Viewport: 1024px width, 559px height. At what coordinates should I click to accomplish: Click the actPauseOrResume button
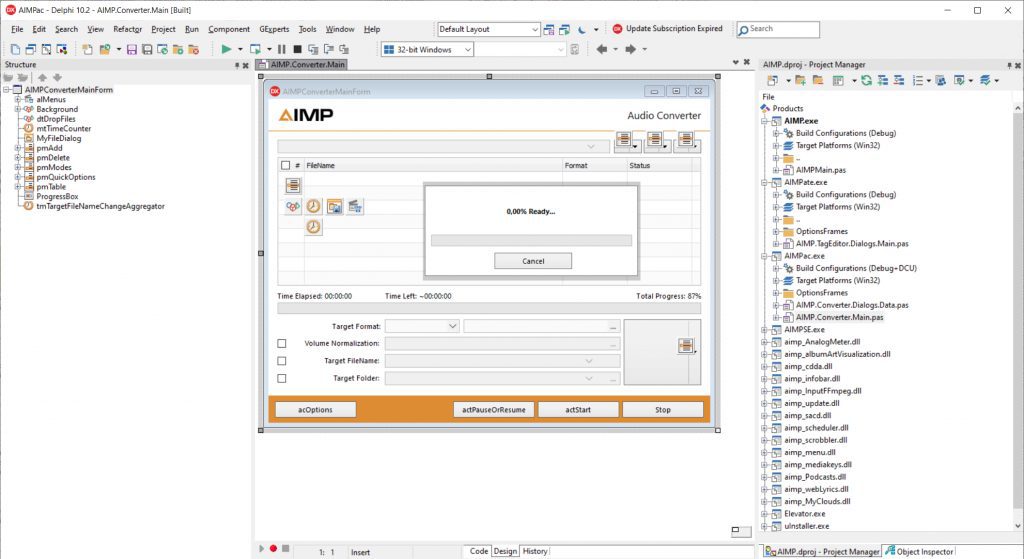pyautogui.click(x=494, y=409)
